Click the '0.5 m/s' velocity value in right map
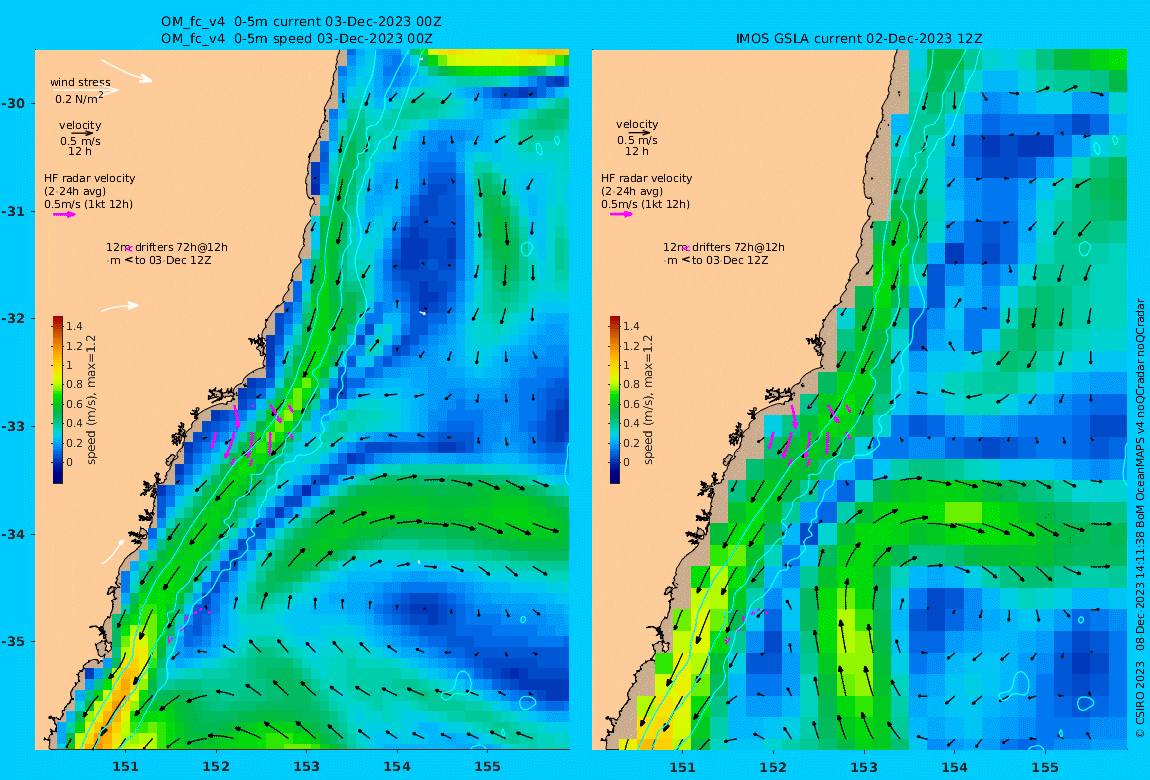The height and width of the screenshot is (780, 1150). point(637,140)
